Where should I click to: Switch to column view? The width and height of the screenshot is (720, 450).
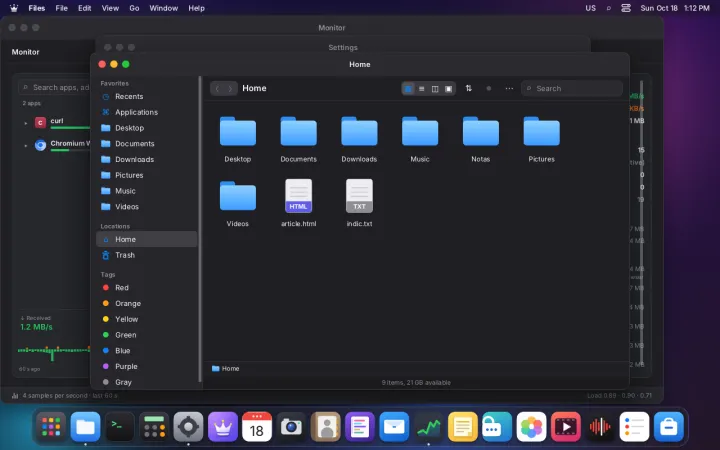(x=435, y=89)
